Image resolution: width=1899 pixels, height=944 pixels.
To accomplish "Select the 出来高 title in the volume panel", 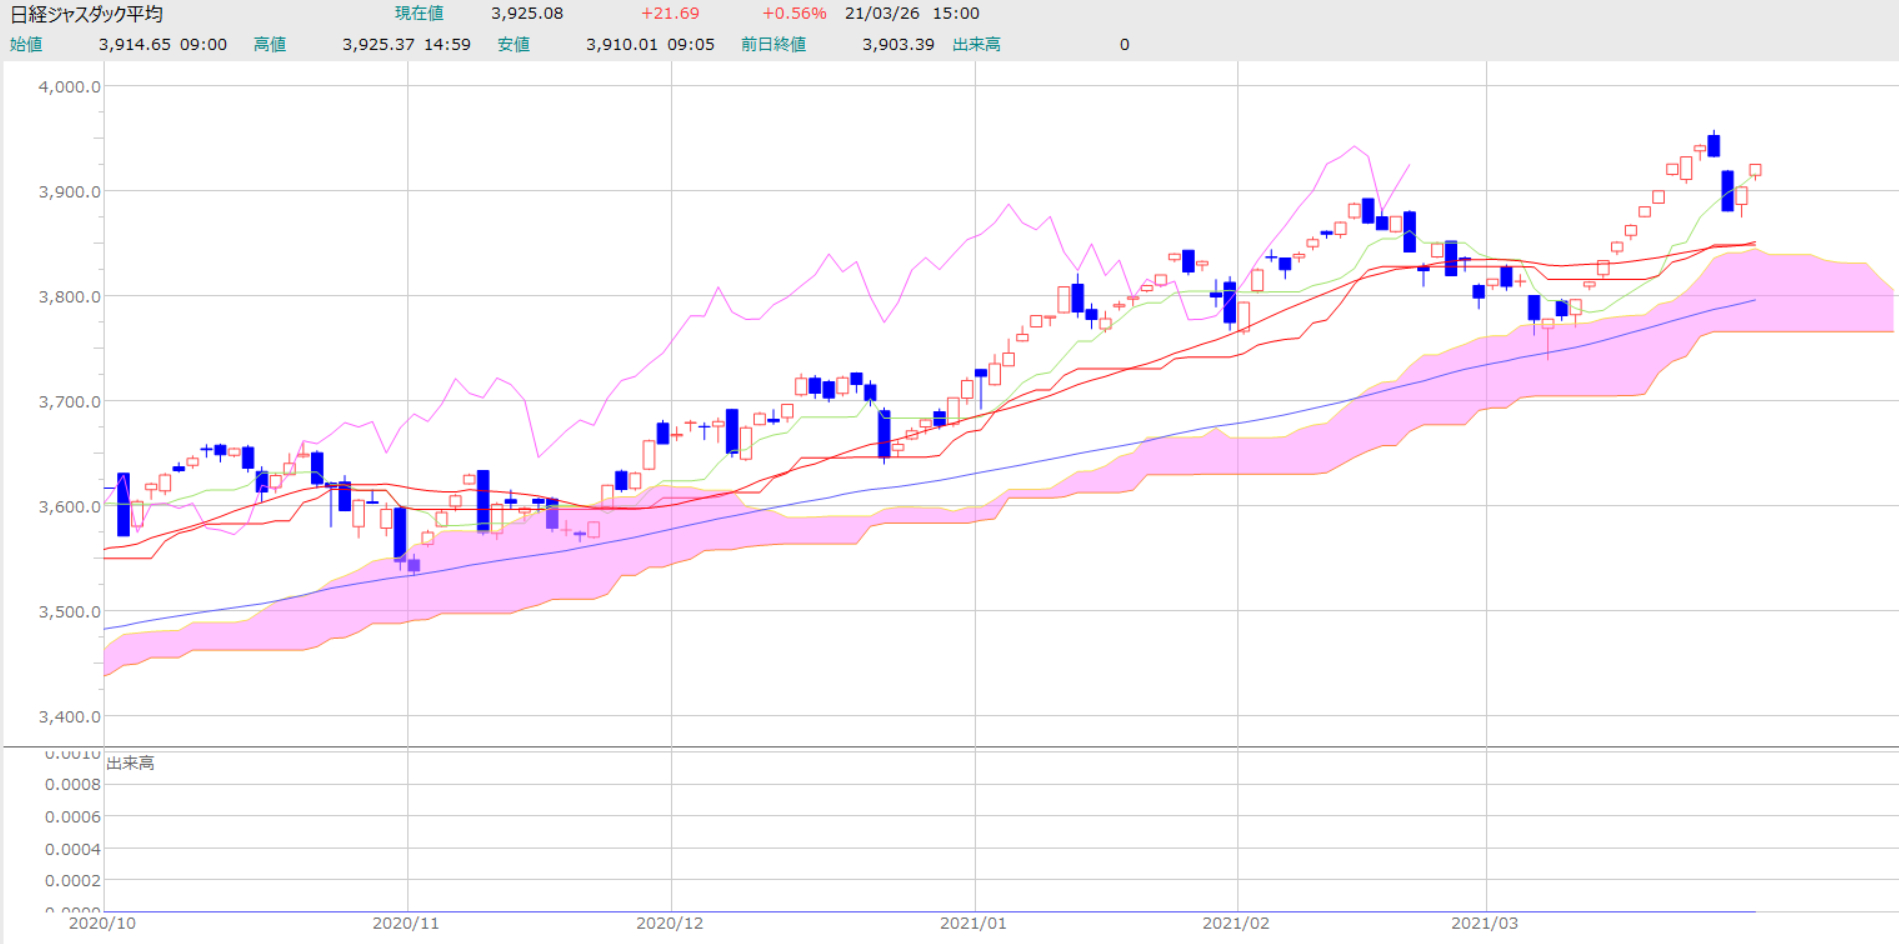I will (130, 764).
